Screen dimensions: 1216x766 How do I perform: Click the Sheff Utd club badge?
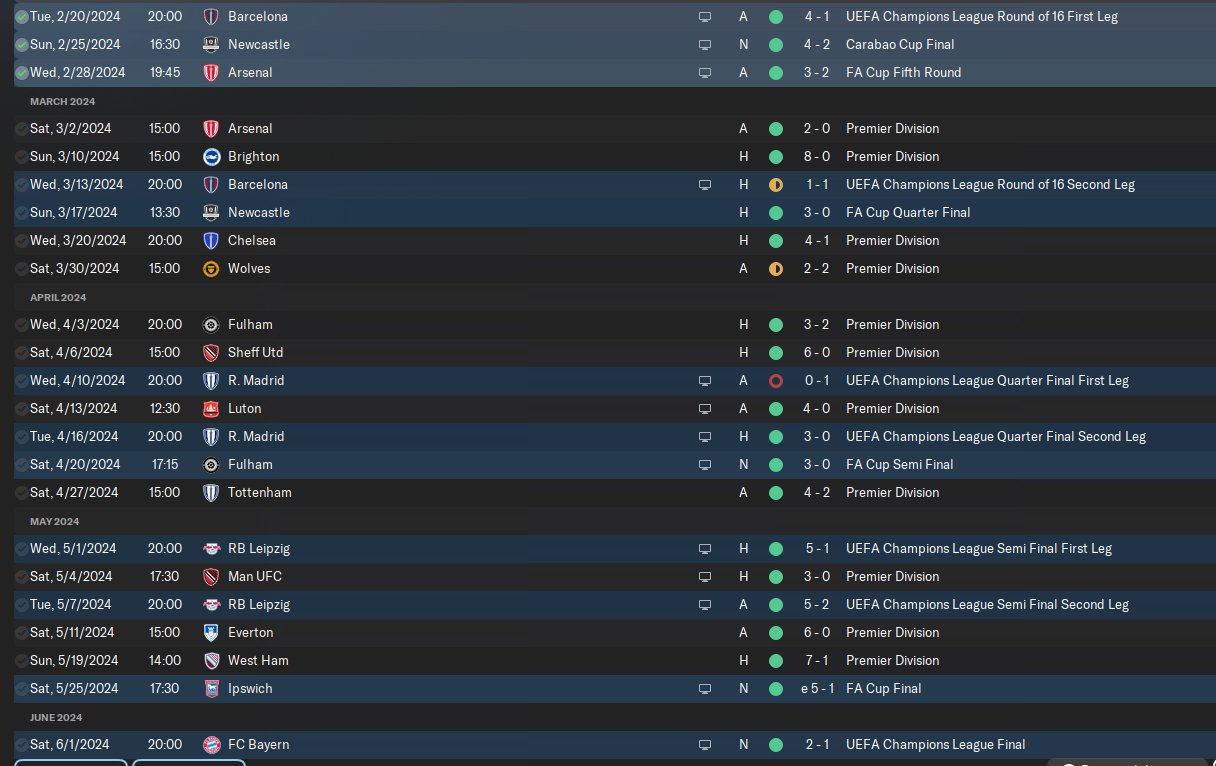(211, 352)
